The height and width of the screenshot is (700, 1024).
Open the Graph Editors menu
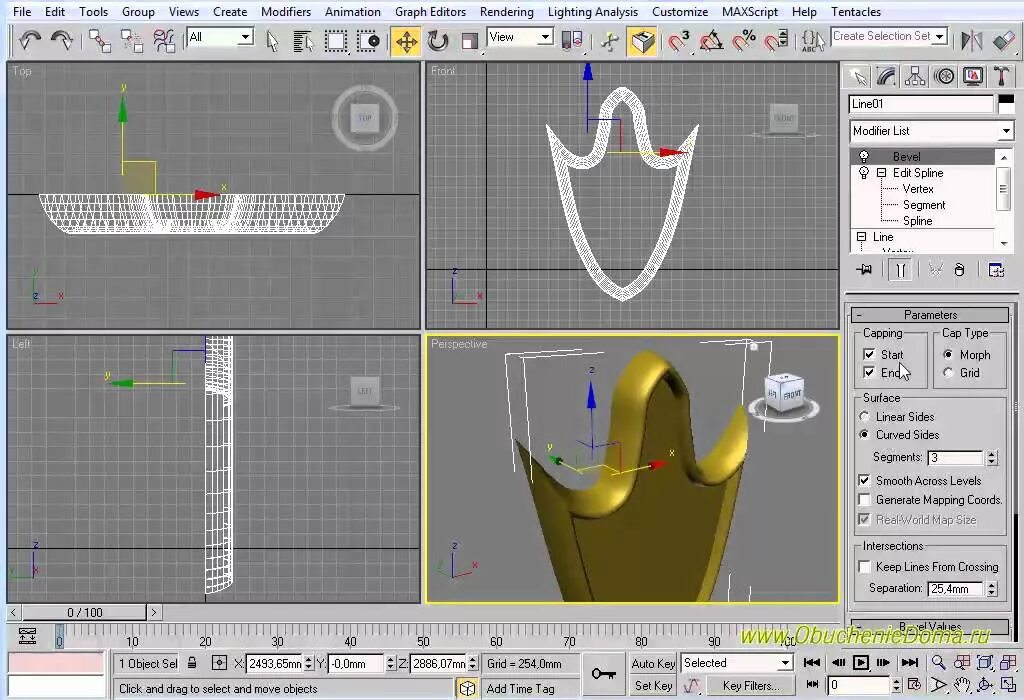click(x=430, y=12)
